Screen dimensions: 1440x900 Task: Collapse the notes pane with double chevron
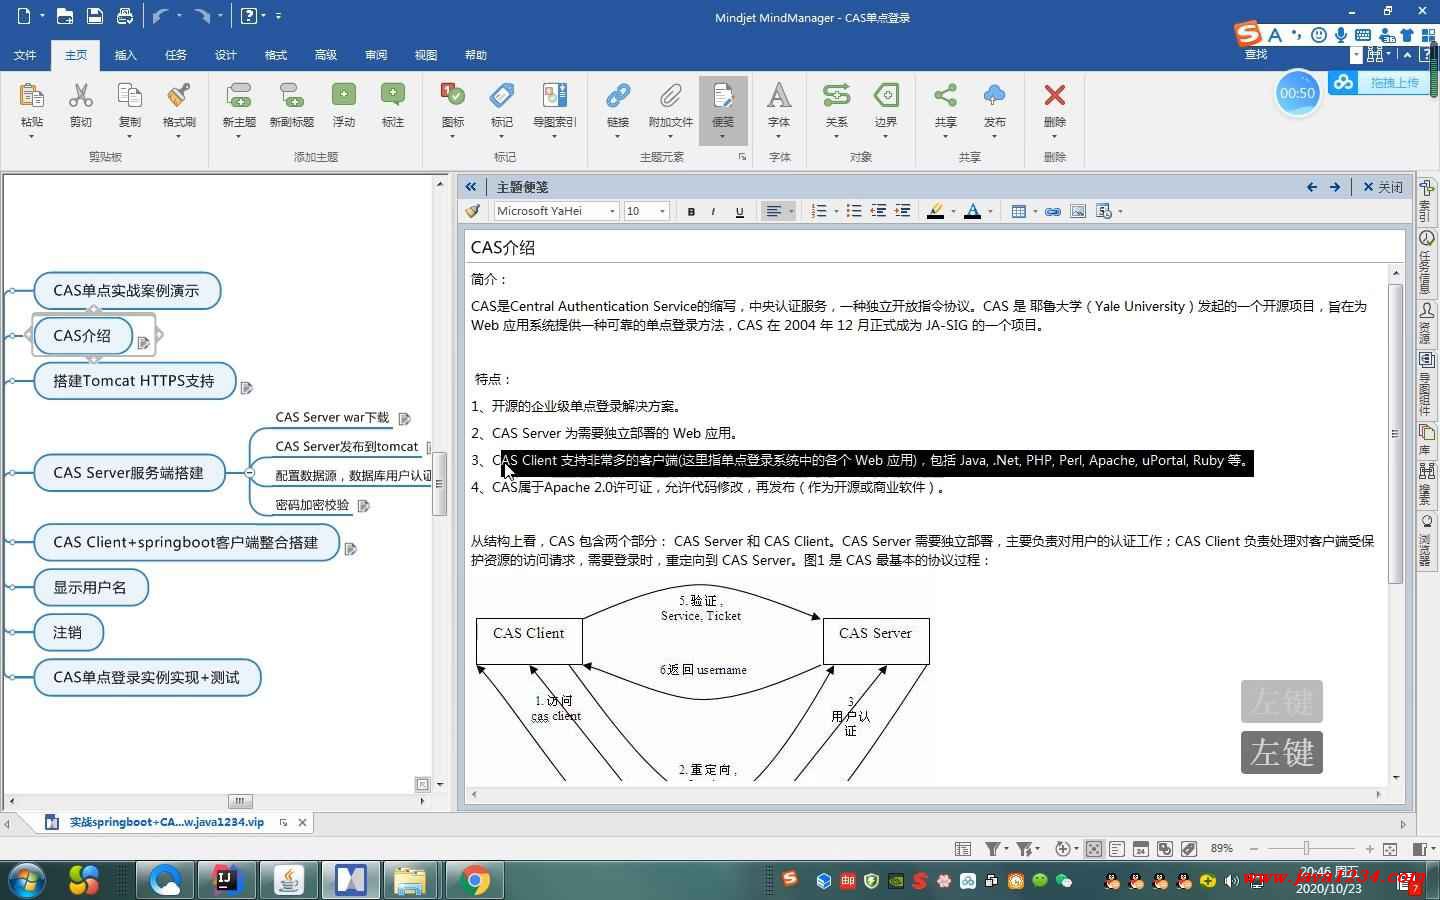click(470, 187)
